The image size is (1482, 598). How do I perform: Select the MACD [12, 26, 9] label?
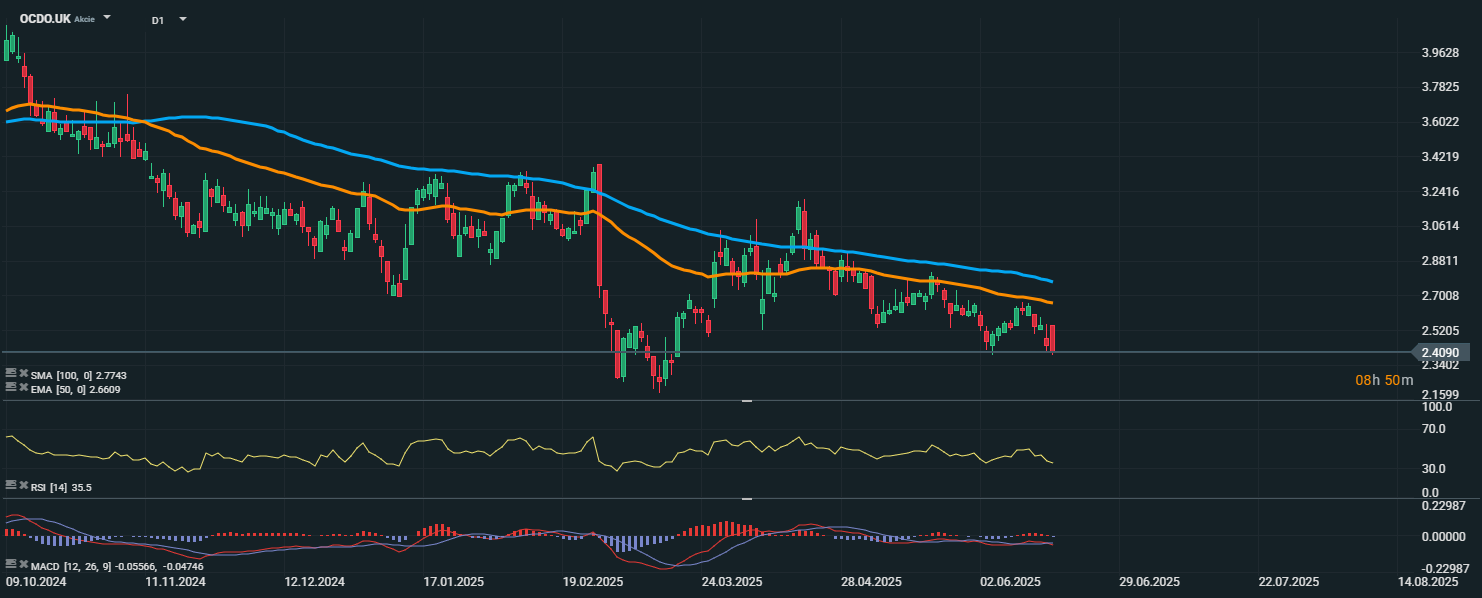coord(70,566)
